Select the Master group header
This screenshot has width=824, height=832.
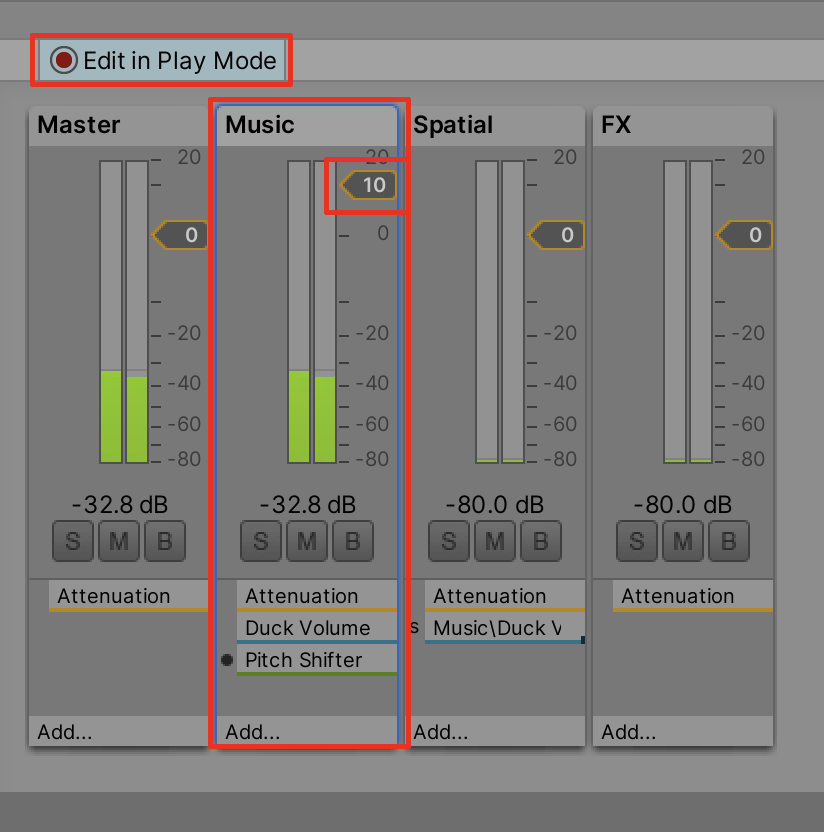pyautogui.click(x=118, y=125)
